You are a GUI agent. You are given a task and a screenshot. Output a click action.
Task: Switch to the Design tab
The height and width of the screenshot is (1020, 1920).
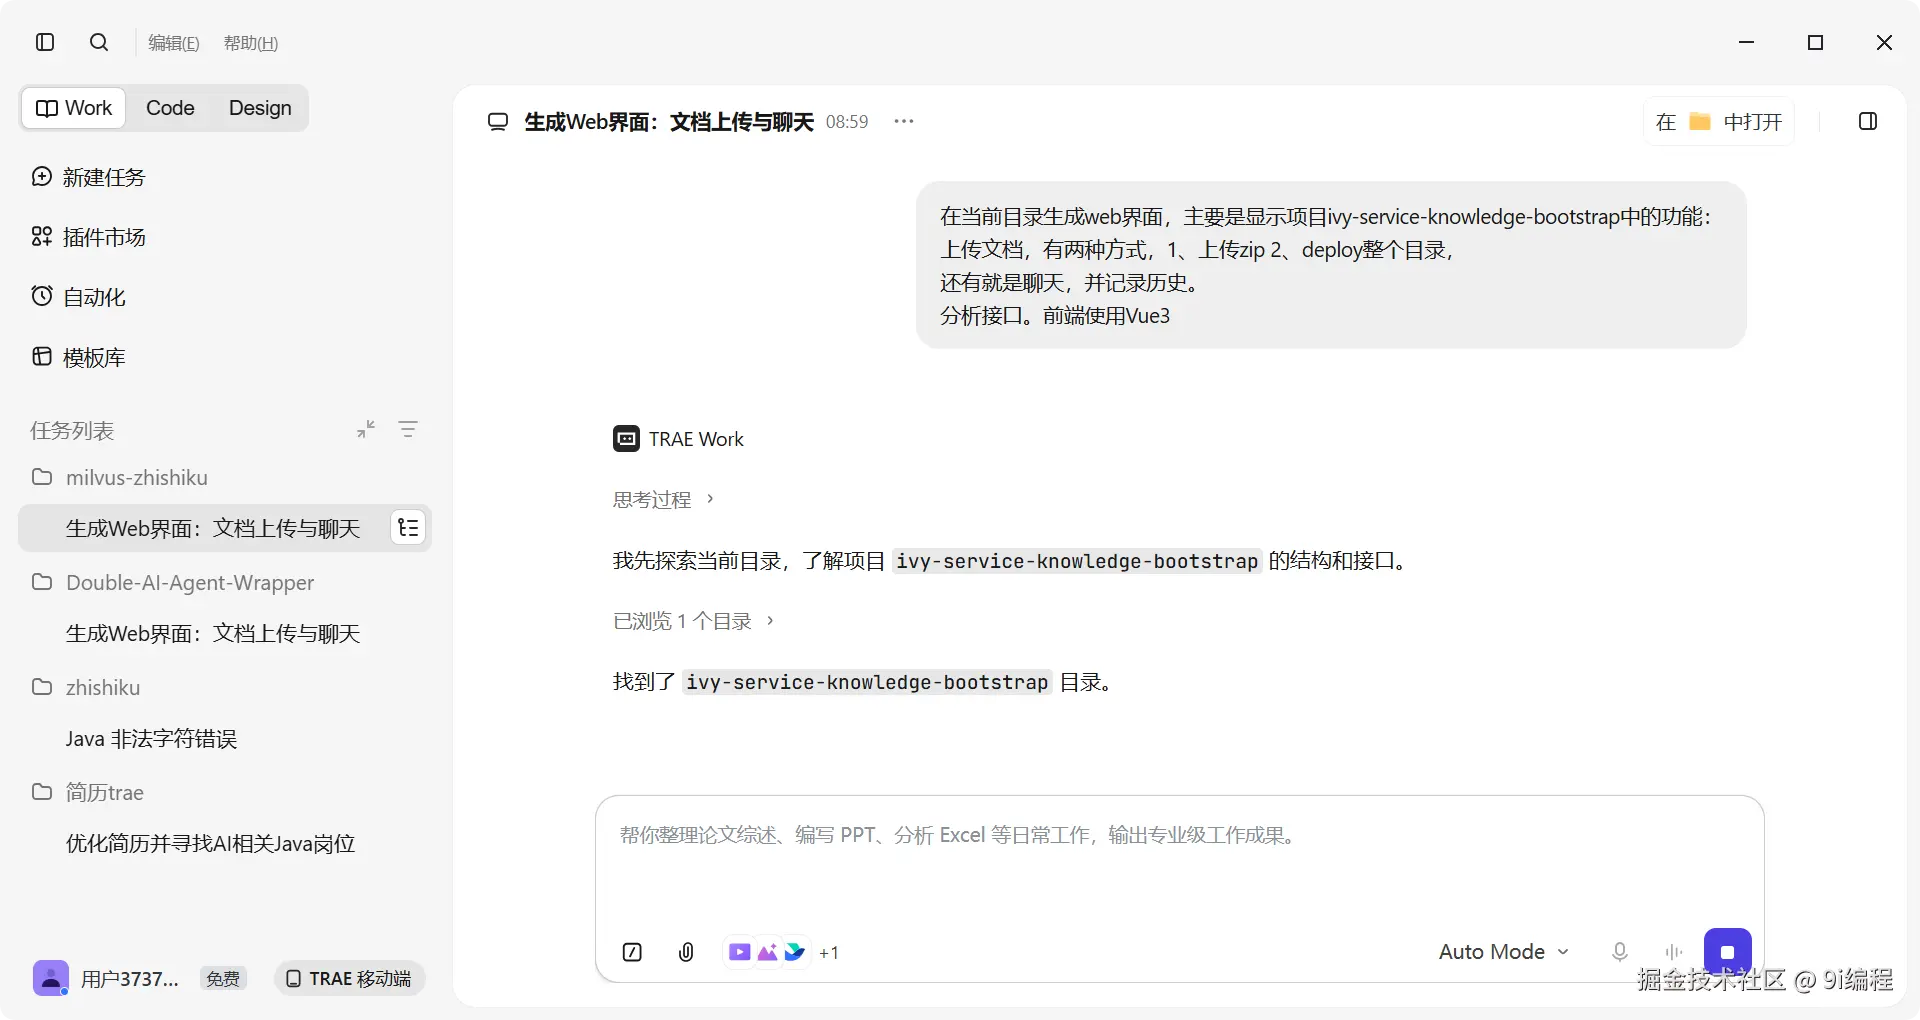(260, 108)
